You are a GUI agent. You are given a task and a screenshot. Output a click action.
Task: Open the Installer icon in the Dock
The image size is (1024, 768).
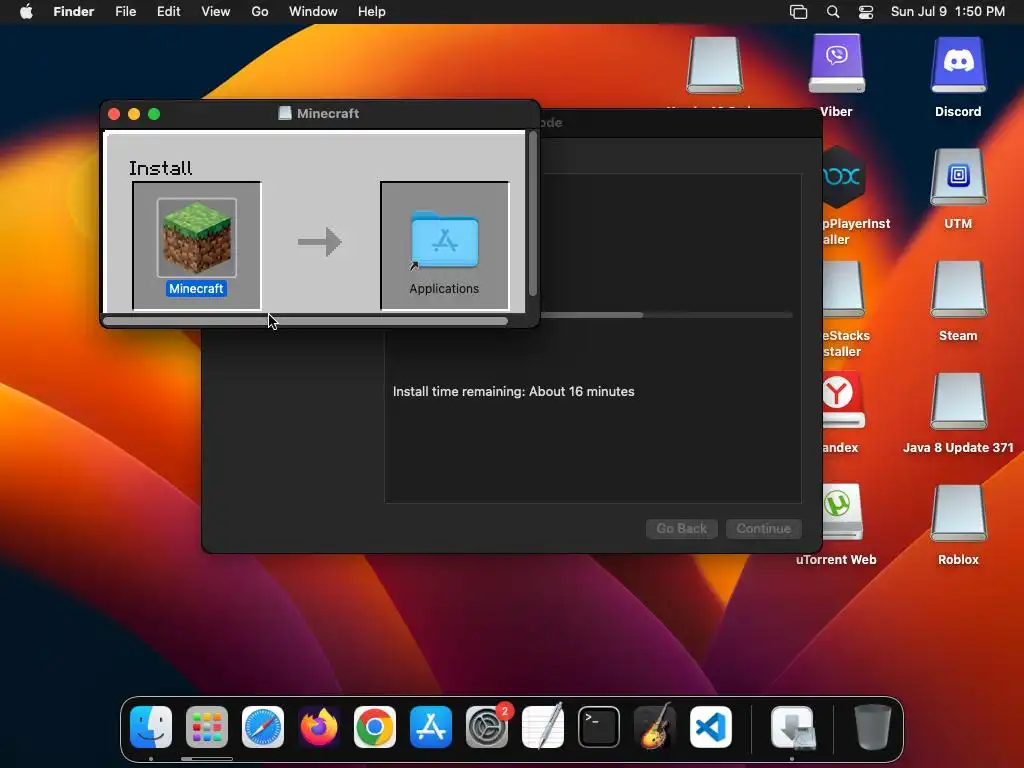tap(793, 727)
